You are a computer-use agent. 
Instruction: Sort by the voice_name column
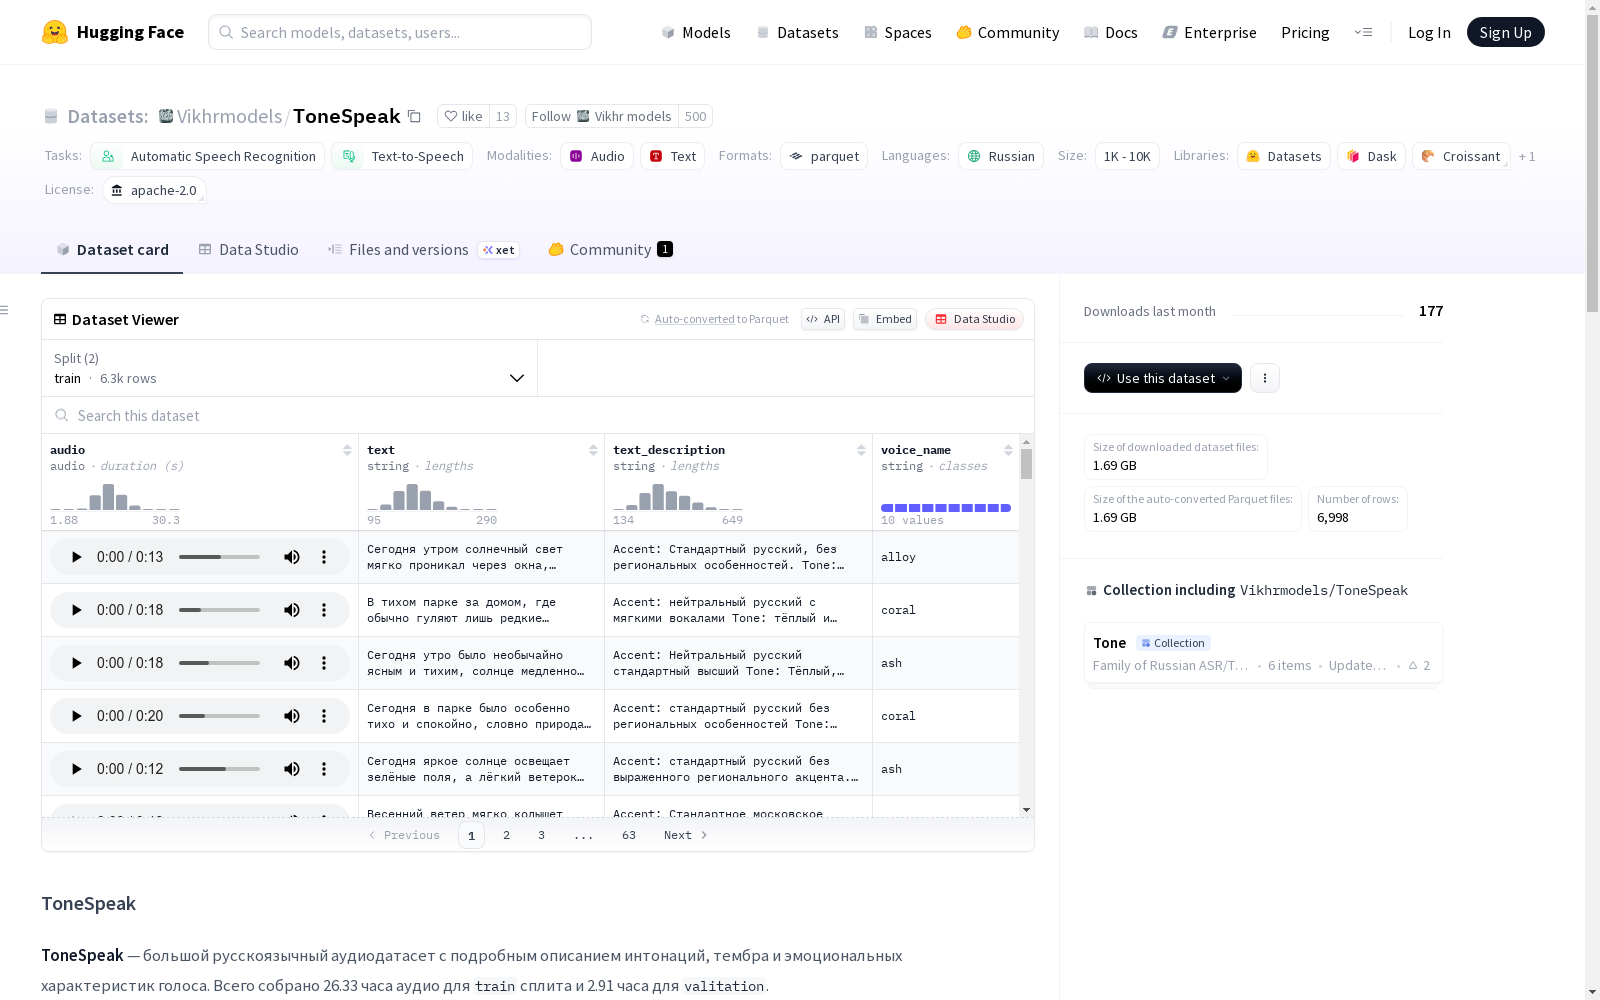pos(1008,450)
